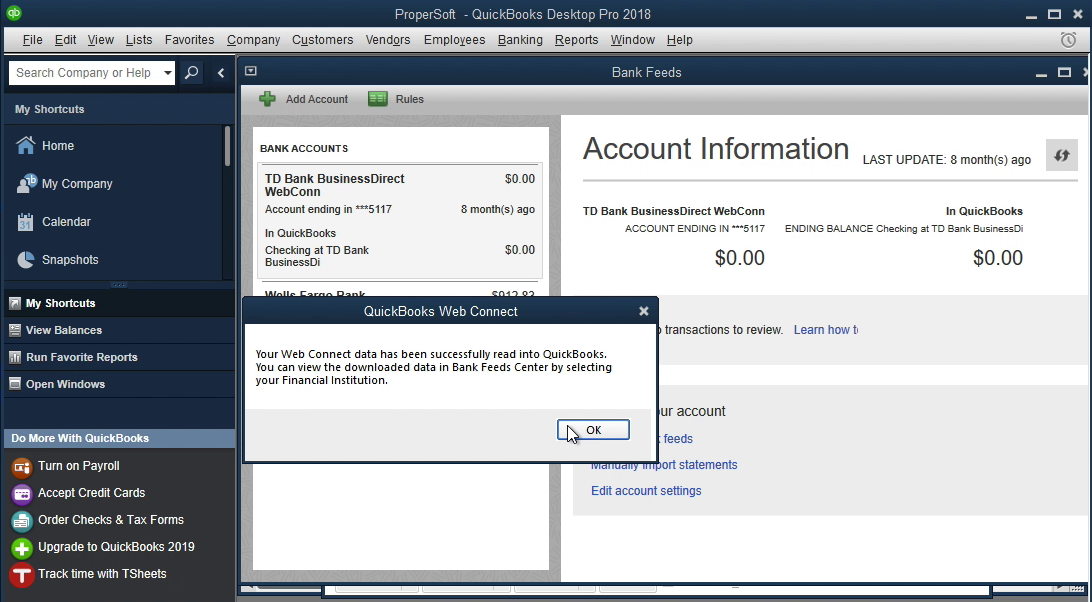Click OK in Web Connect dialog

pos(593,430)
